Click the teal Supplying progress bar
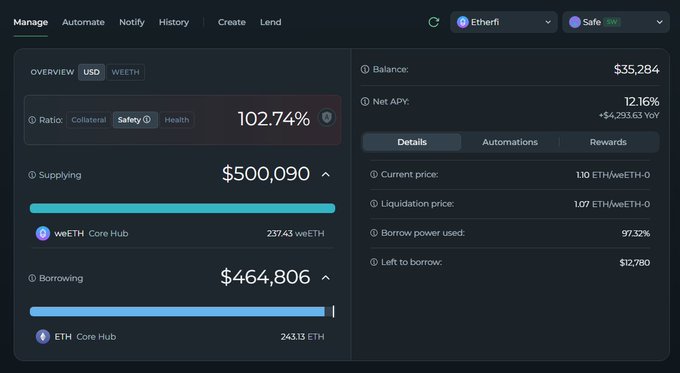 182,208
